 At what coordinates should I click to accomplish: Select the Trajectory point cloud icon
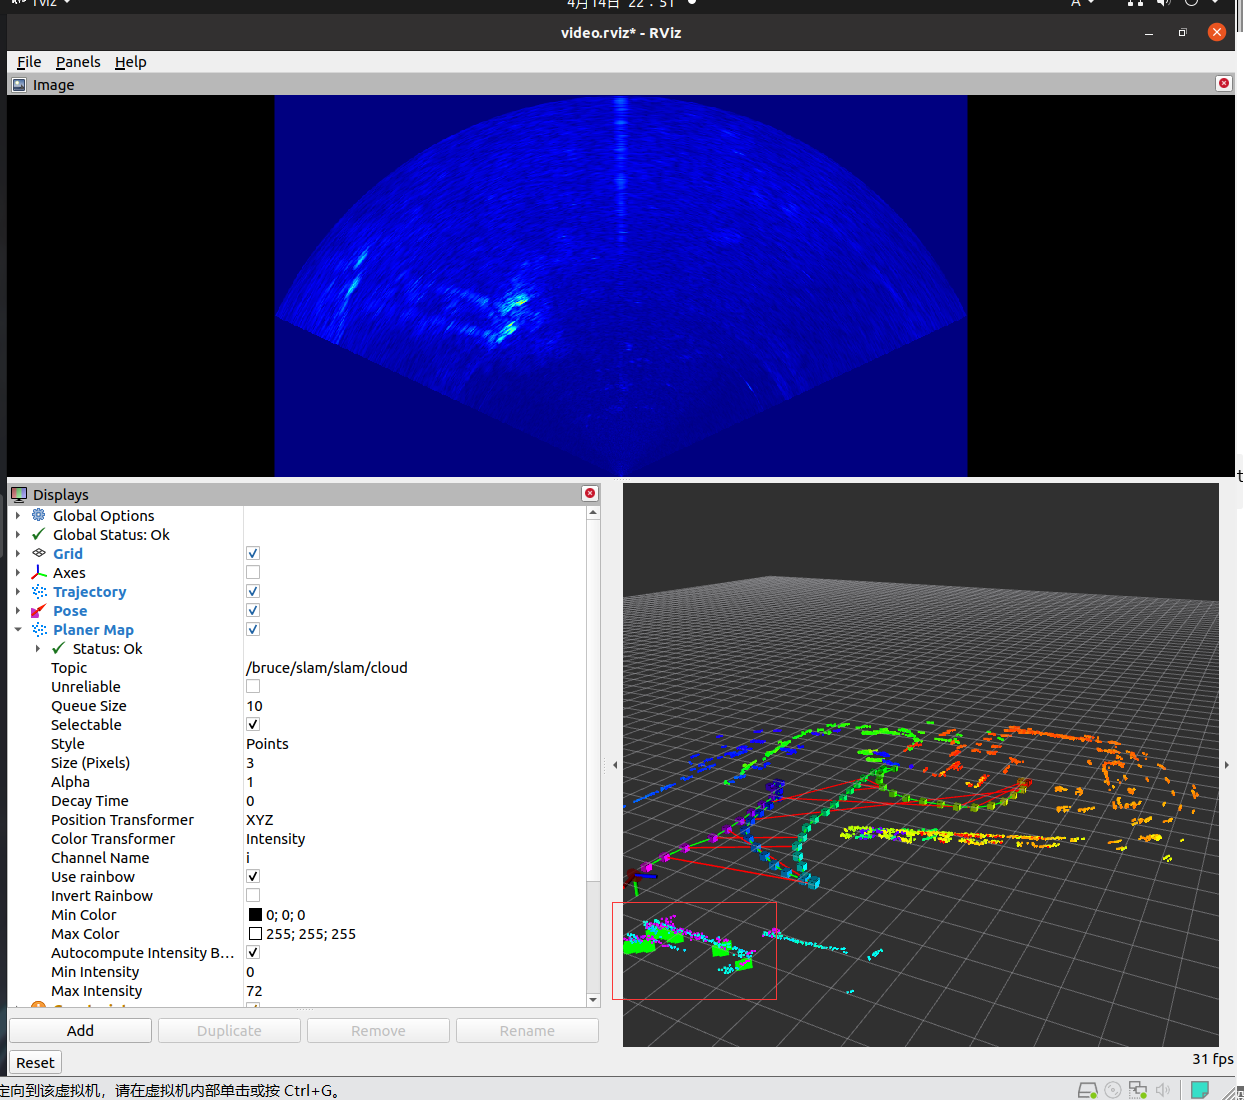click(x=39, y=591)
